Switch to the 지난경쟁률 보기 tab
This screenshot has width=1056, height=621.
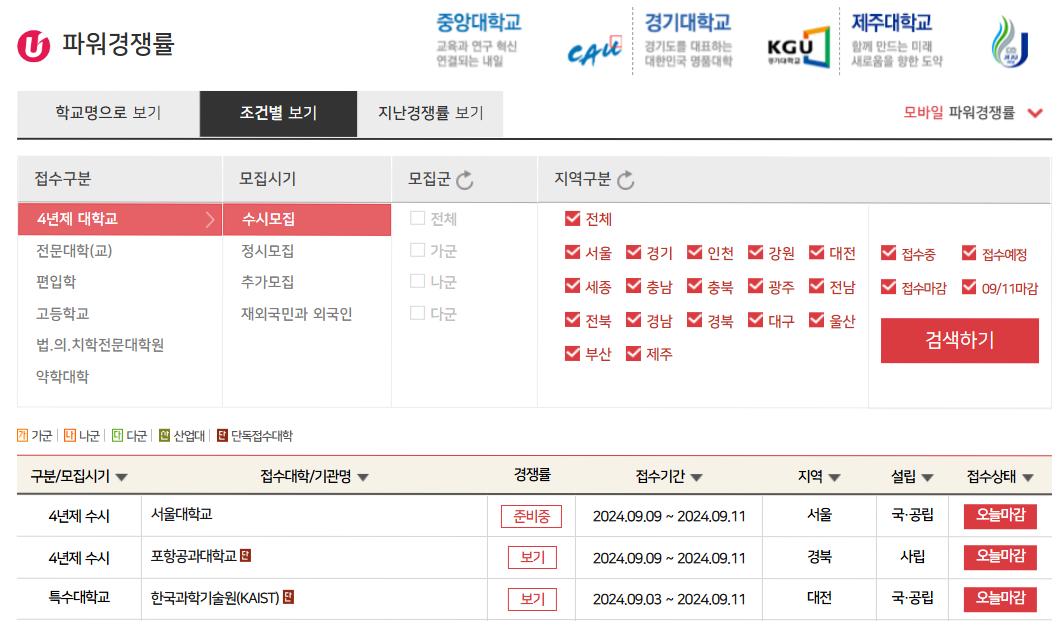coord(428,114)
